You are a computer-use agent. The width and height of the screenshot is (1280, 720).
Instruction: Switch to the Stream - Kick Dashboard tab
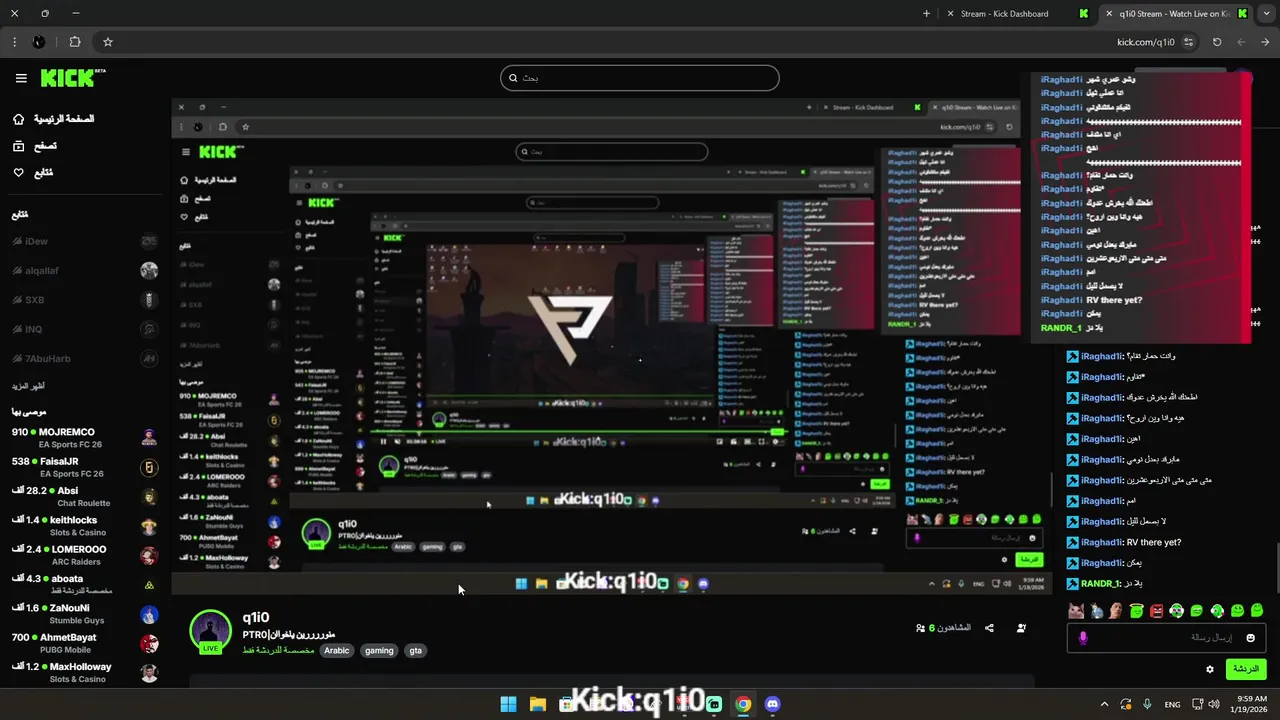coord(1015,14)
